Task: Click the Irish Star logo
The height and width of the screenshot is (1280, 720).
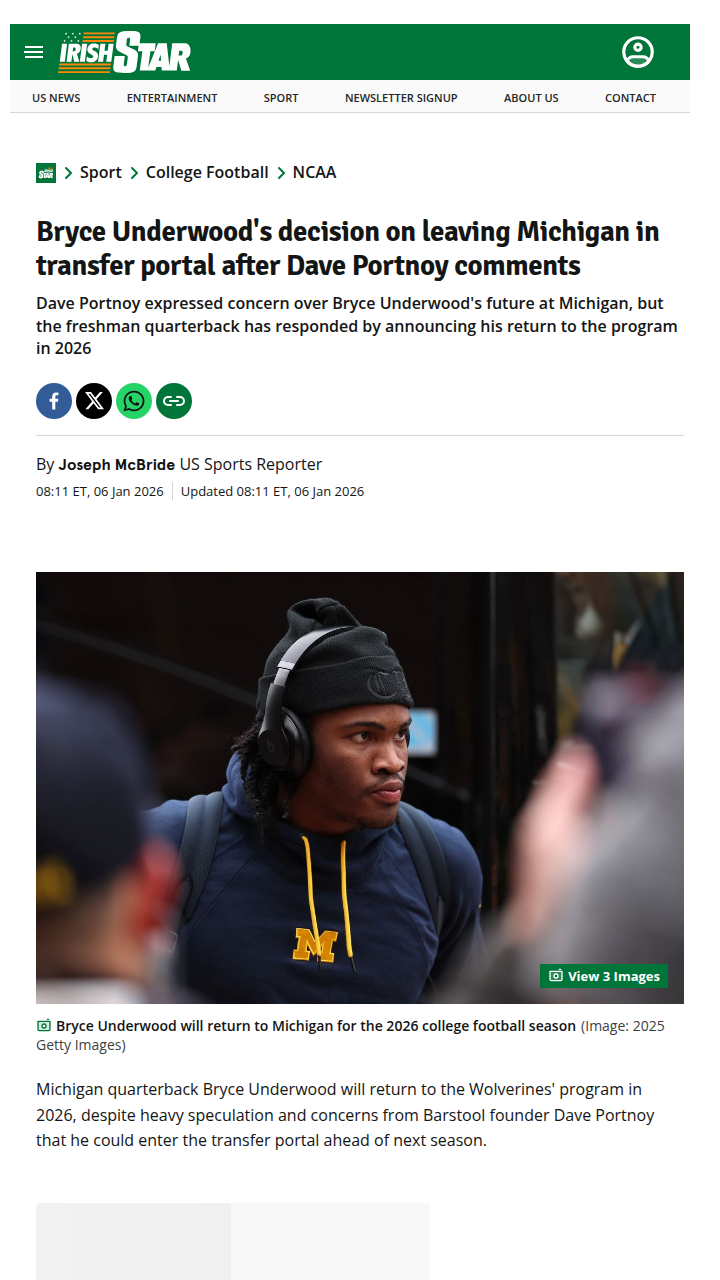Action: point(125,52)
